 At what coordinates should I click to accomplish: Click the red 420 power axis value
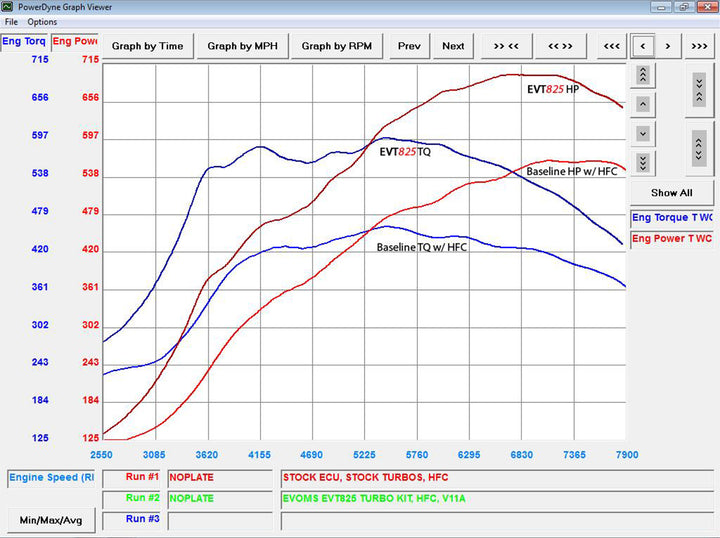90,249
